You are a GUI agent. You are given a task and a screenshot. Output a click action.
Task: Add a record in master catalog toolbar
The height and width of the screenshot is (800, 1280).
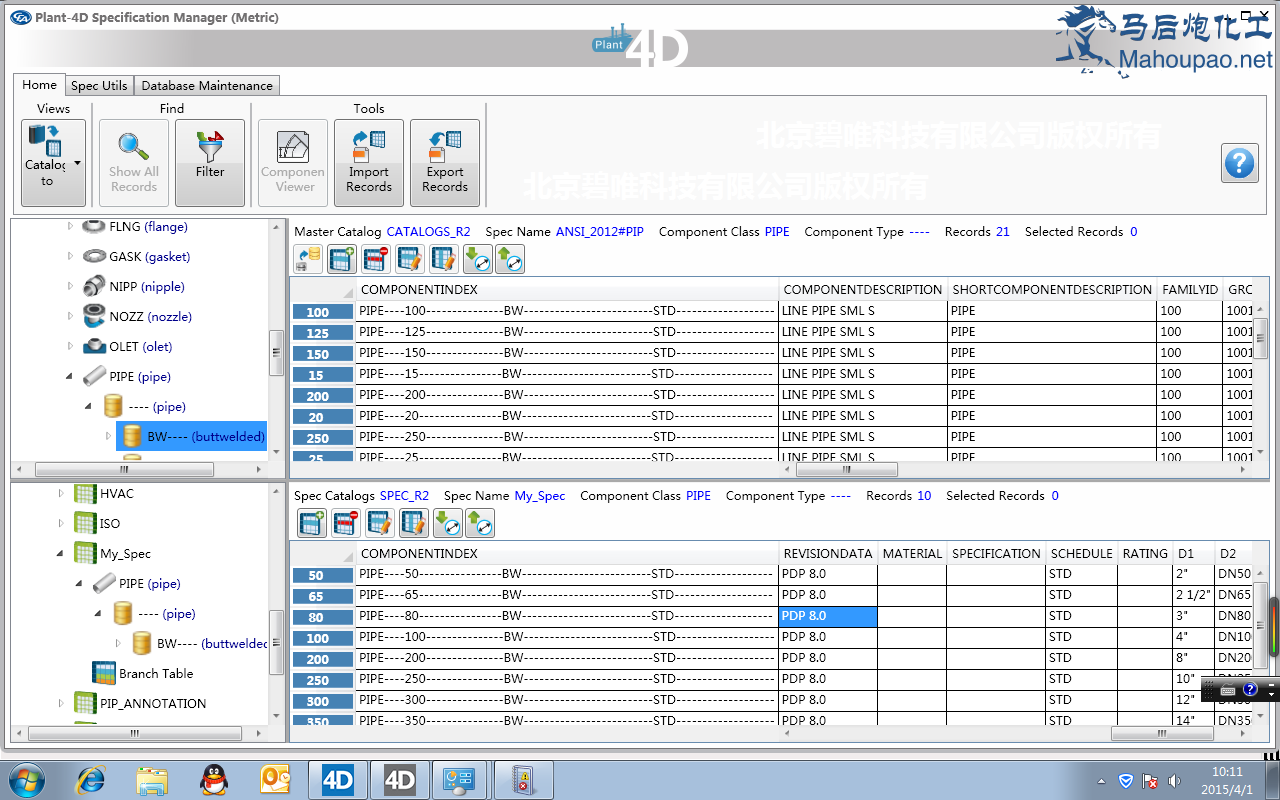343,260
